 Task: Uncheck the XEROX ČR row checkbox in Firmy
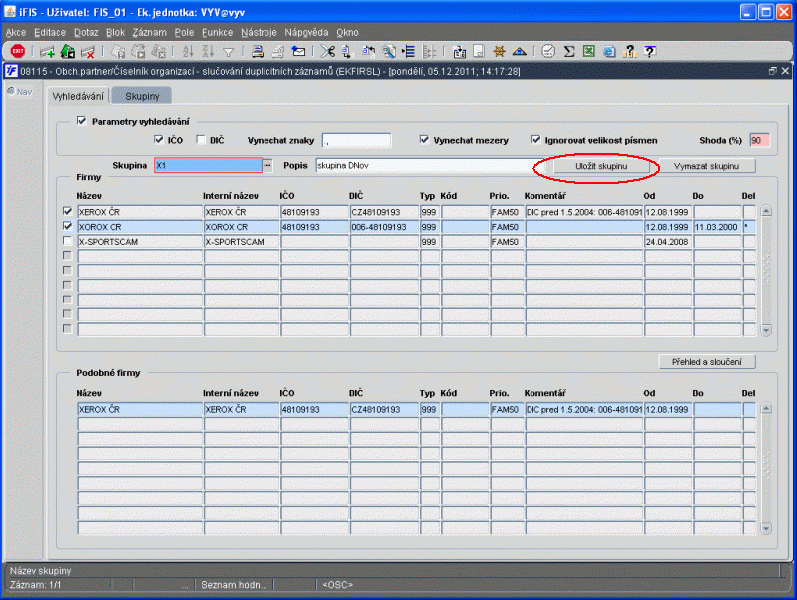(x=67, y=211)
